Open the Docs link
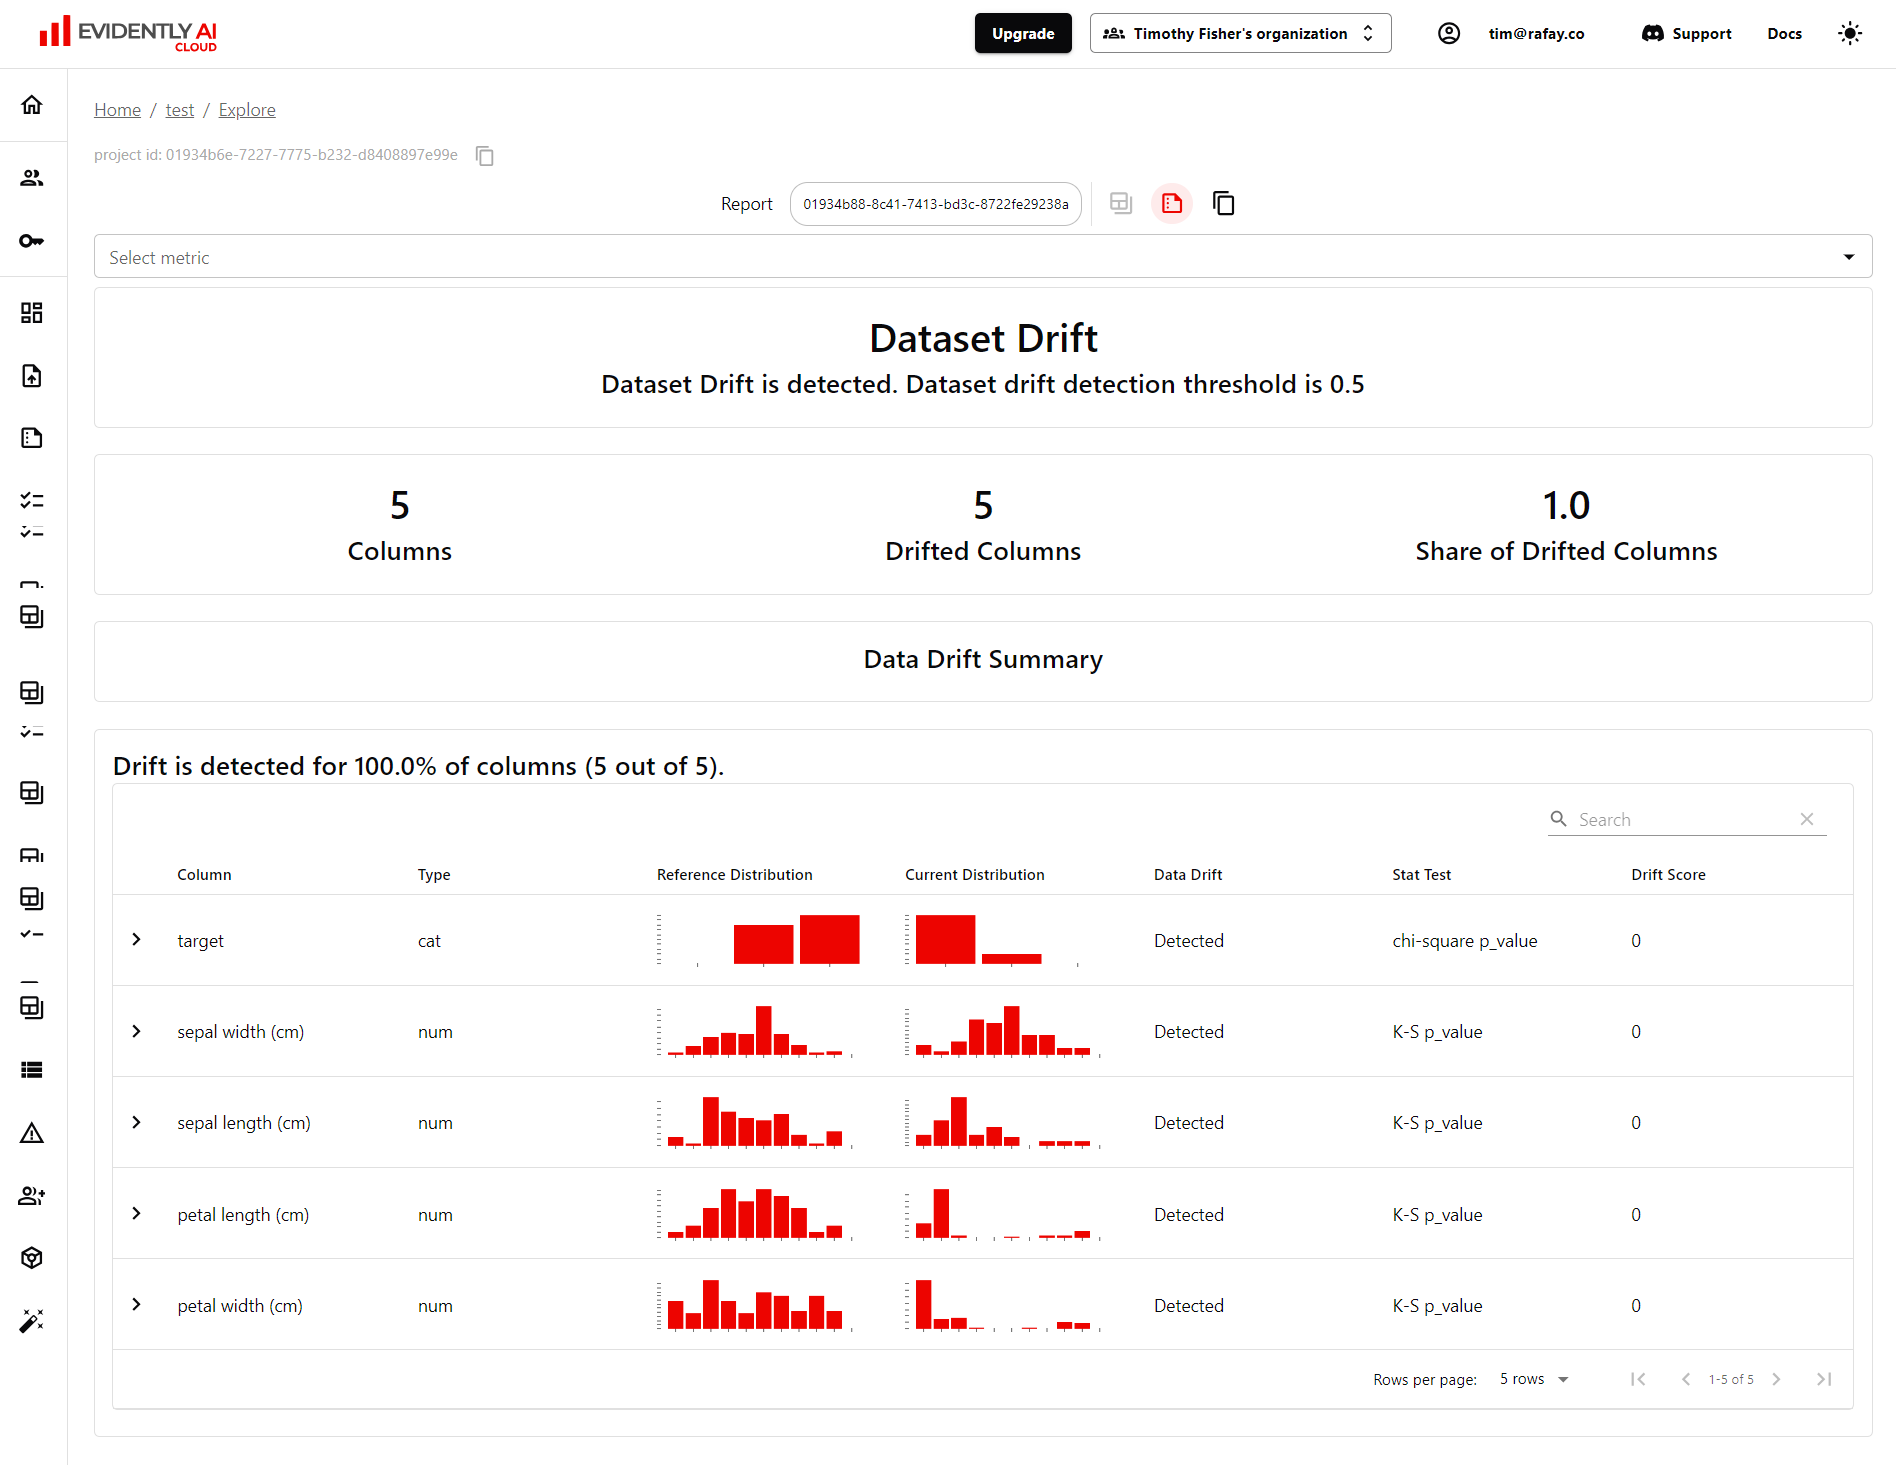 click(1784, 33)
